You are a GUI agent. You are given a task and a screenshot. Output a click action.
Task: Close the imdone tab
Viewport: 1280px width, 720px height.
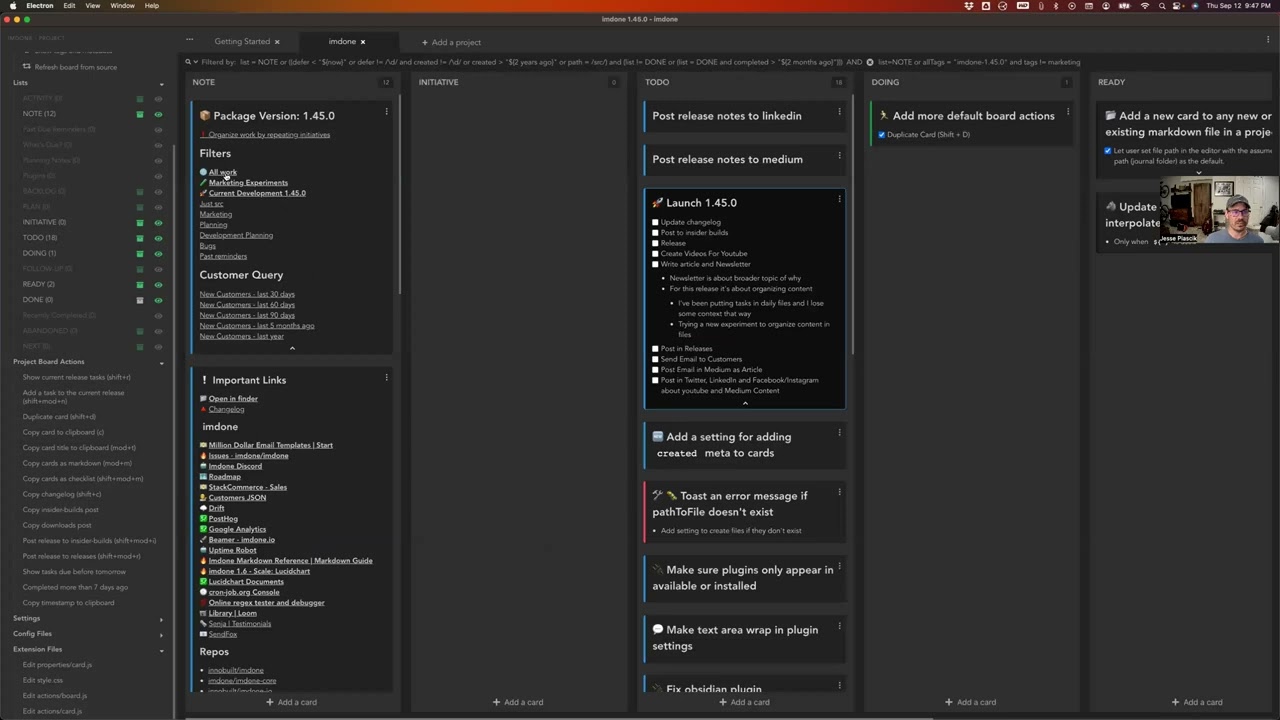(x=363, y=42)
